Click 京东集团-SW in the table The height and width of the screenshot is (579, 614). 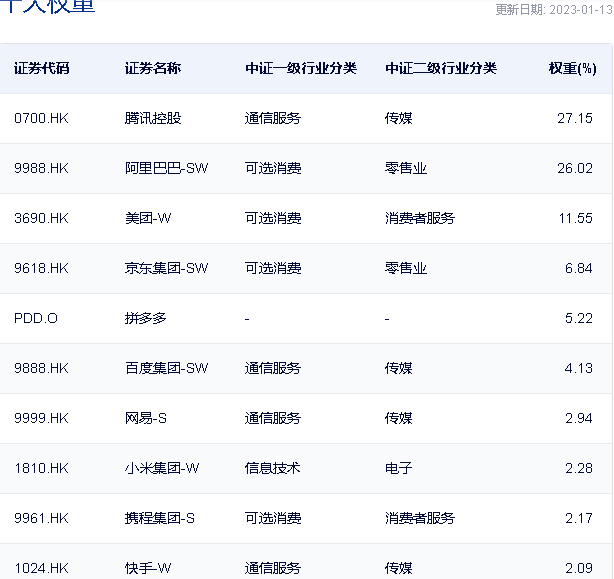[166, 268]
